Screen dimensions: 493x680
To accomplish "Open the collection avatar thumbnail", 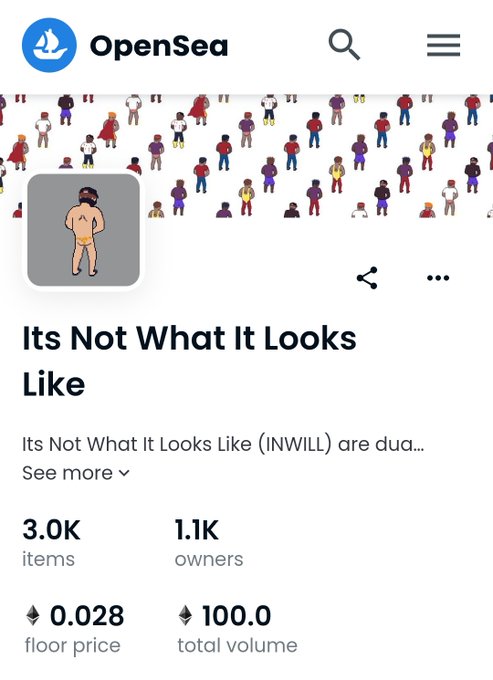I will pos(83,230).
